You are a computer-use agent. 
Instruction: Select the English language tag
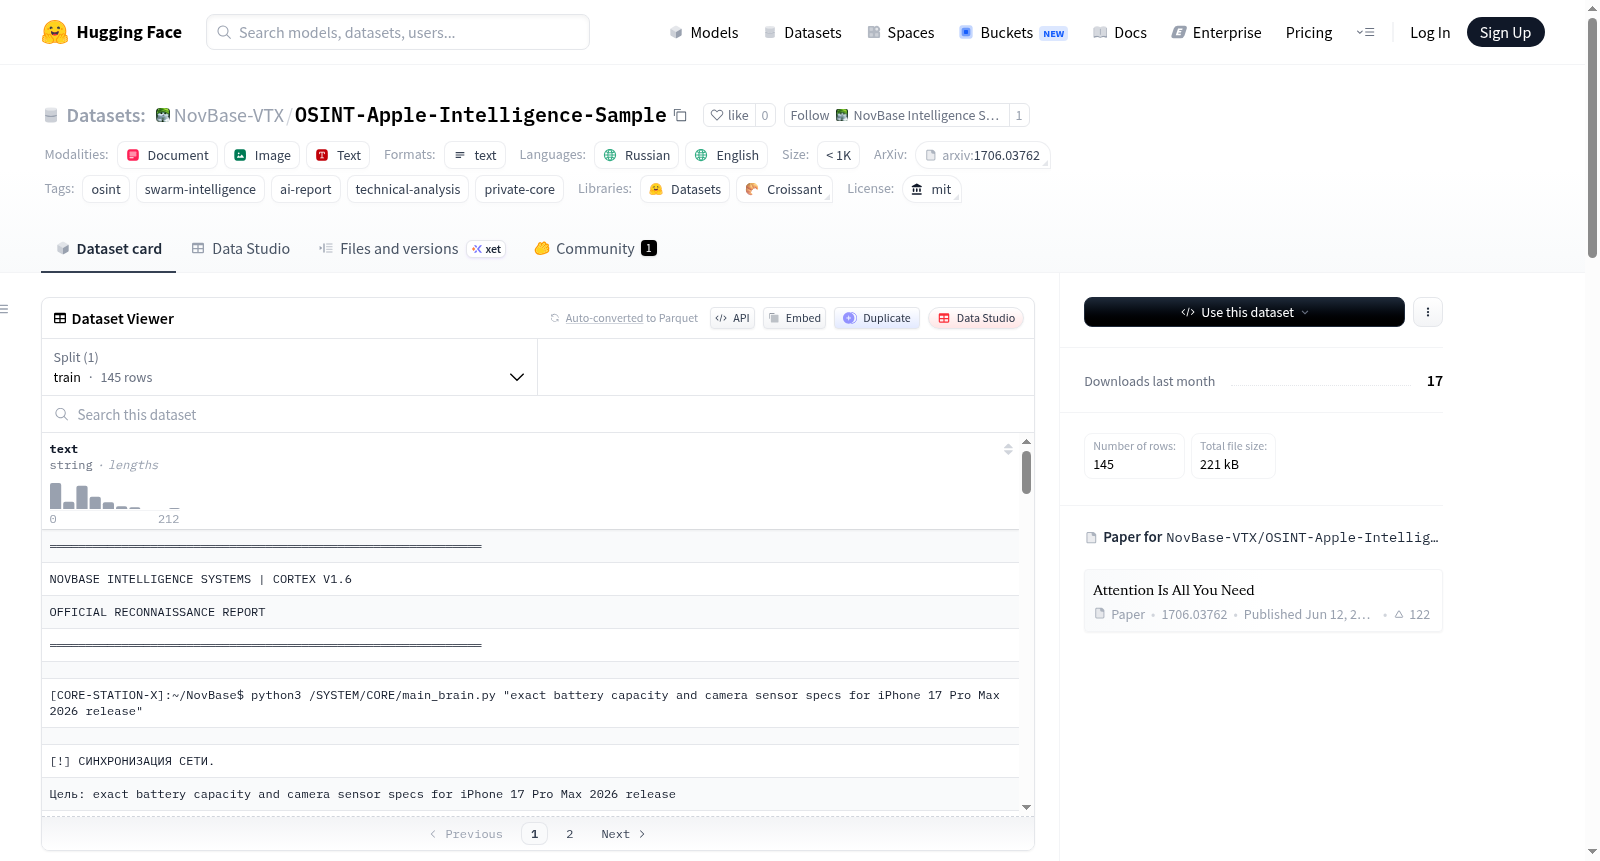(x=727, y=155)
